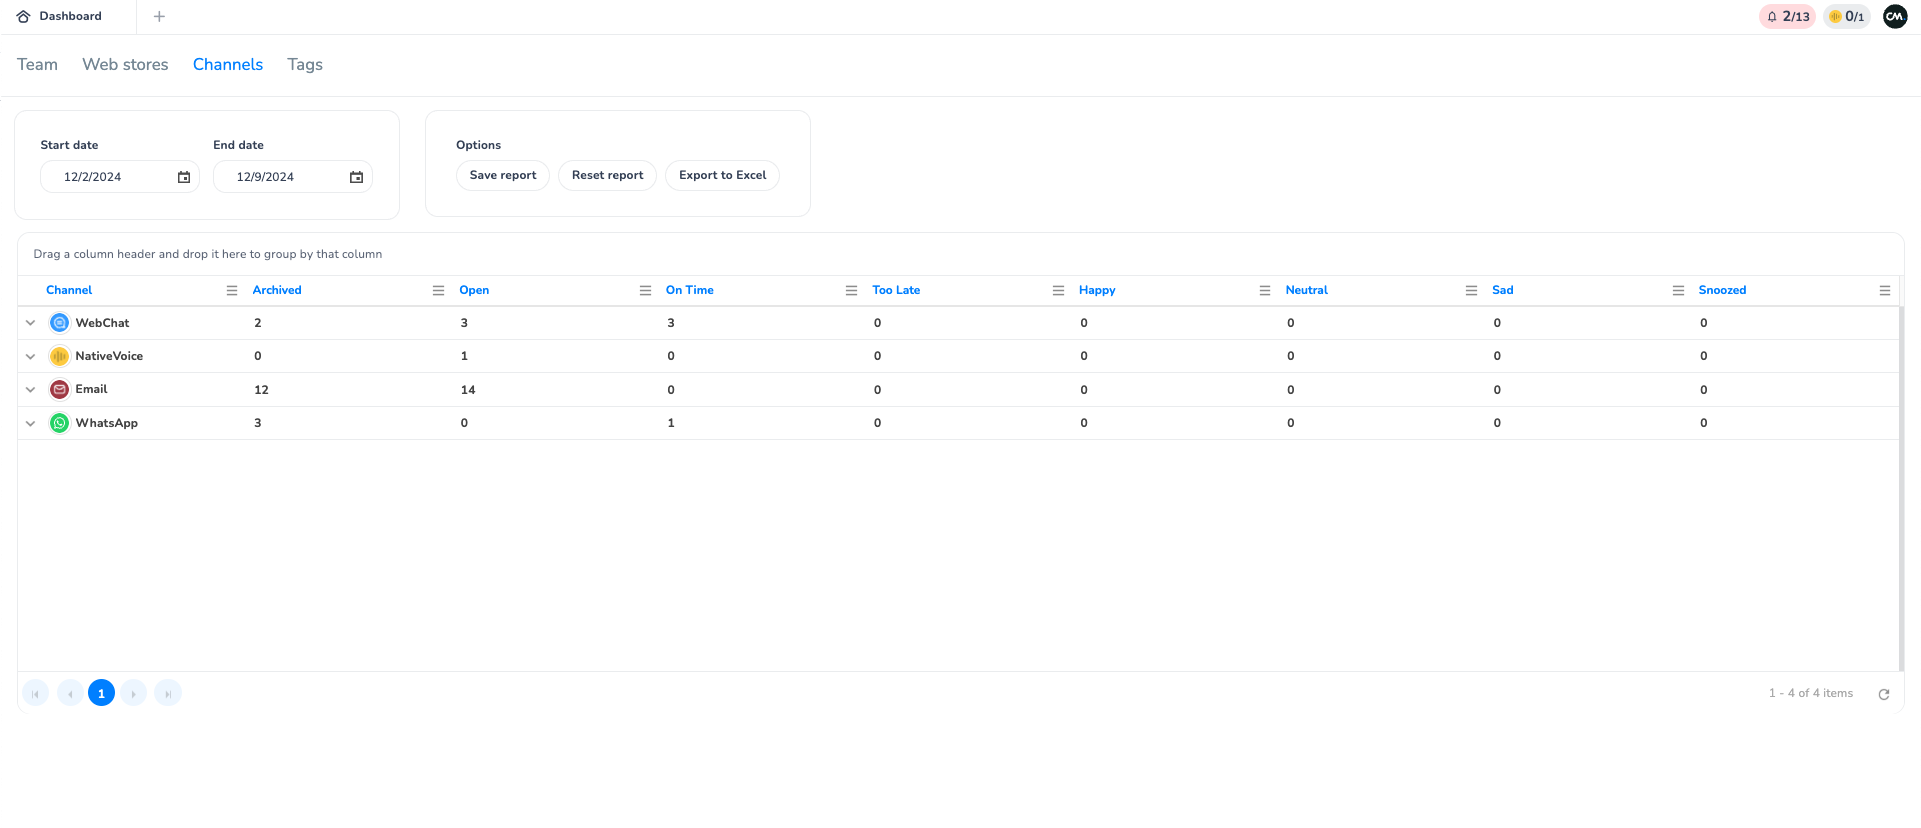Open the End date calendar picker
This screenshot has height=828, width=1921.
coord(356,177)
